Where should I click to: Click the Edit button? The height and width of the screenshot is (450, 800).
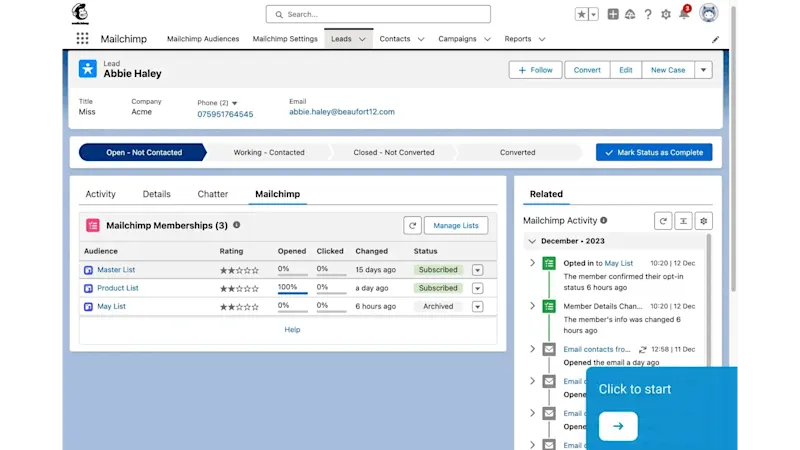[626, 70]
